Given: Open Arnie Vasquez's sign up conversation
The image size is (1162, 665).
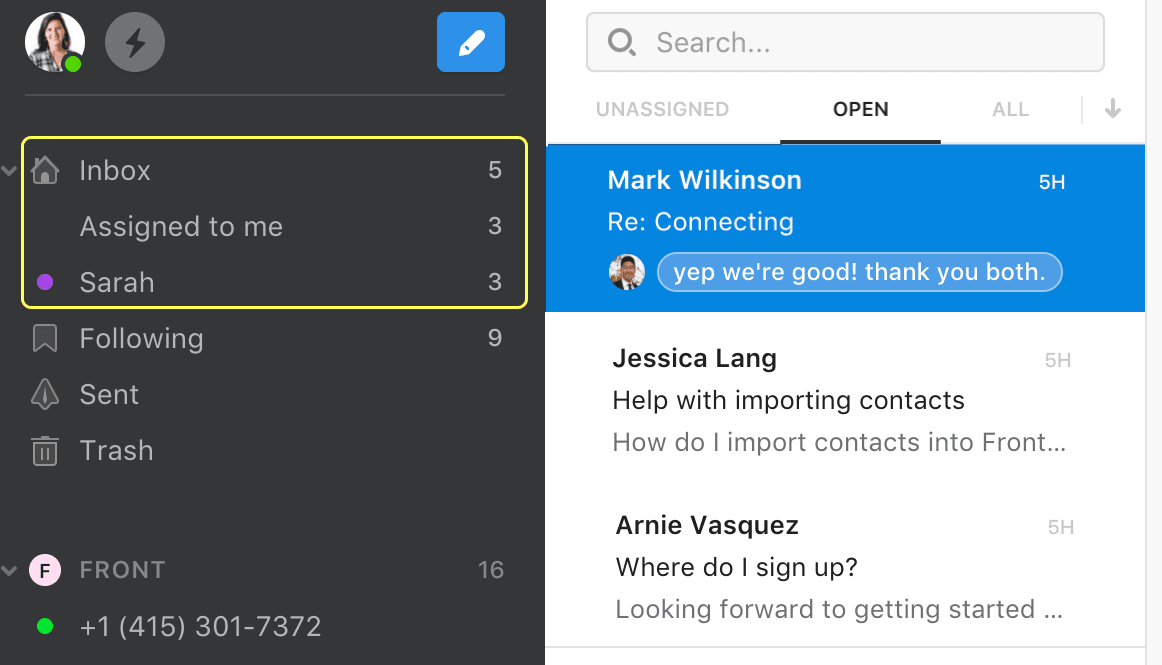Looking at the screenshot, I should pyautogui.click(x=846, y=566).
